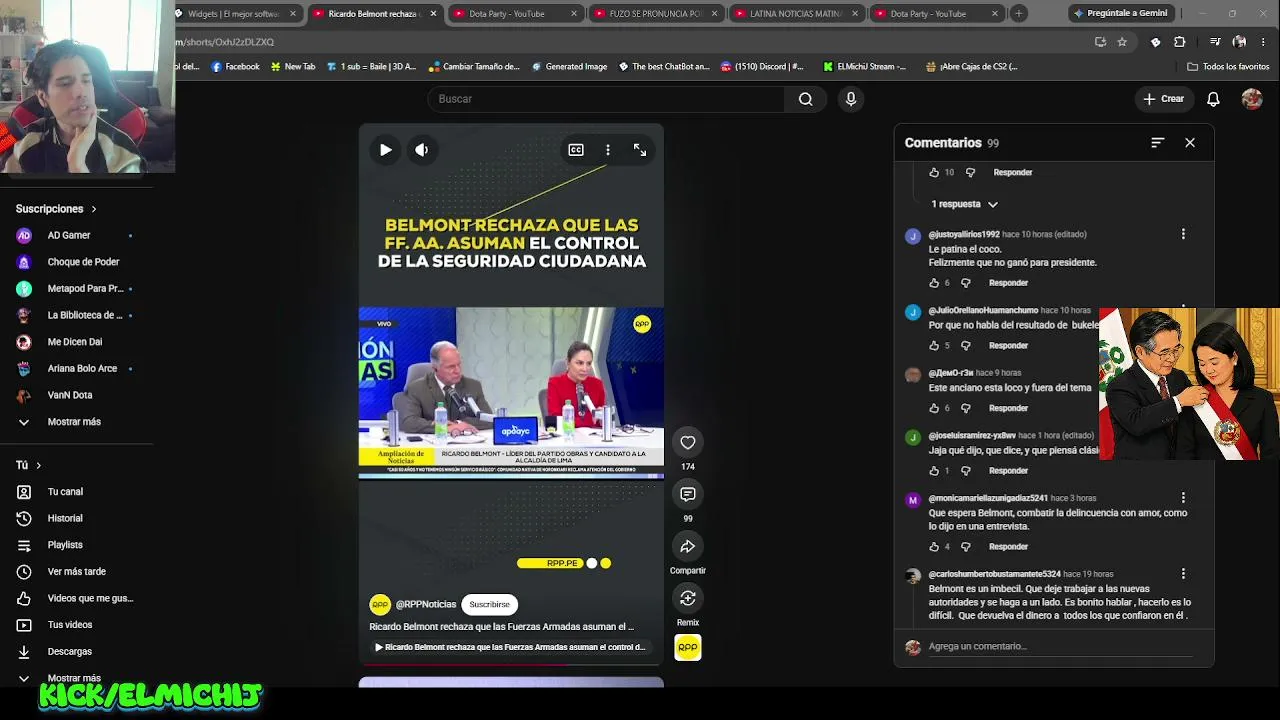Viewport: 1280px width, 720px height.
Task: Focus the Buscar search field
Action: (x=607, y=99)
